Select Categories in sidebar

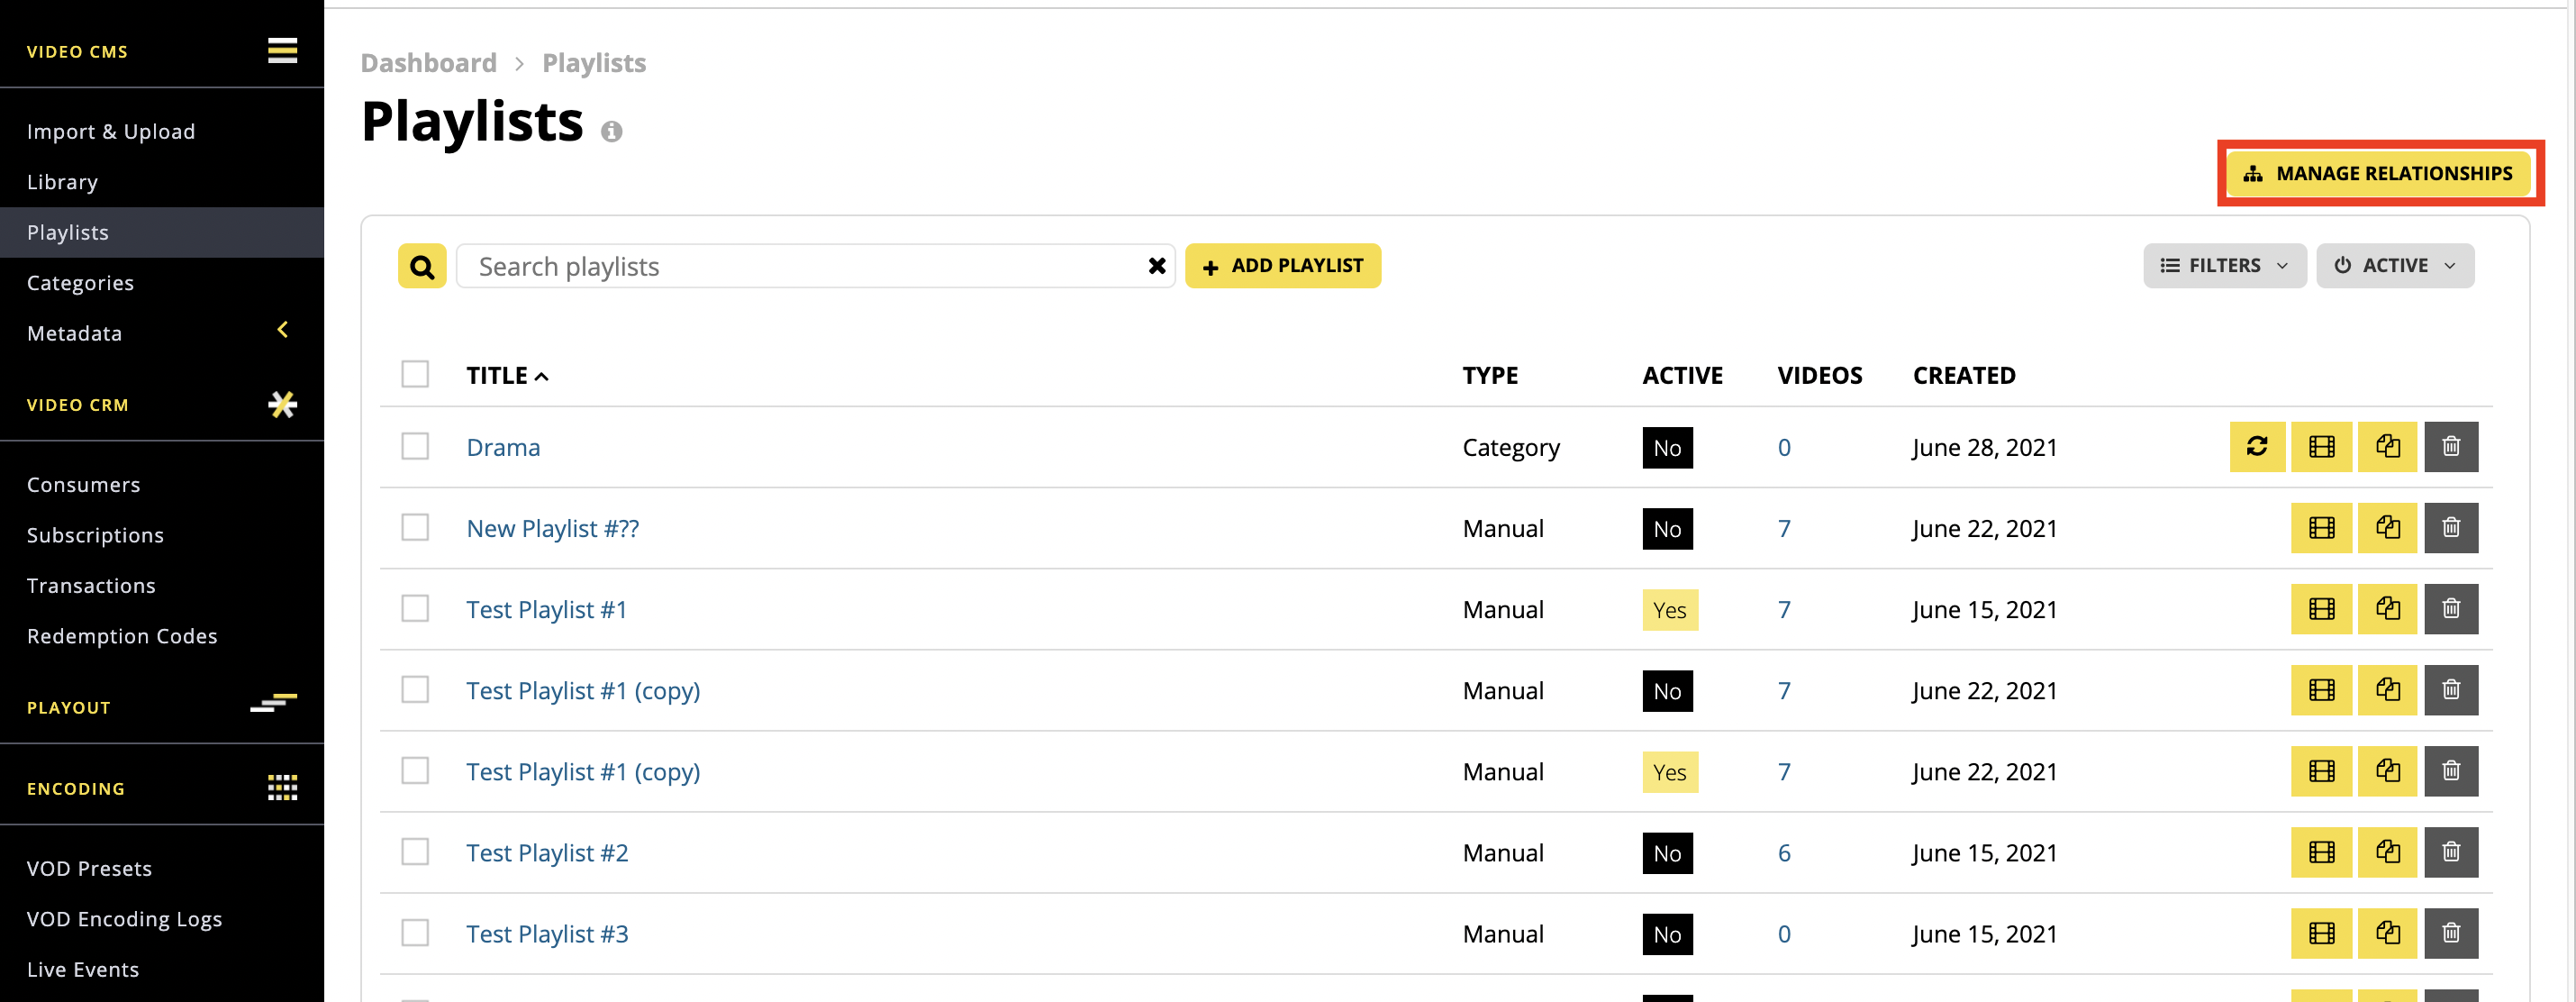pos(80,283)
